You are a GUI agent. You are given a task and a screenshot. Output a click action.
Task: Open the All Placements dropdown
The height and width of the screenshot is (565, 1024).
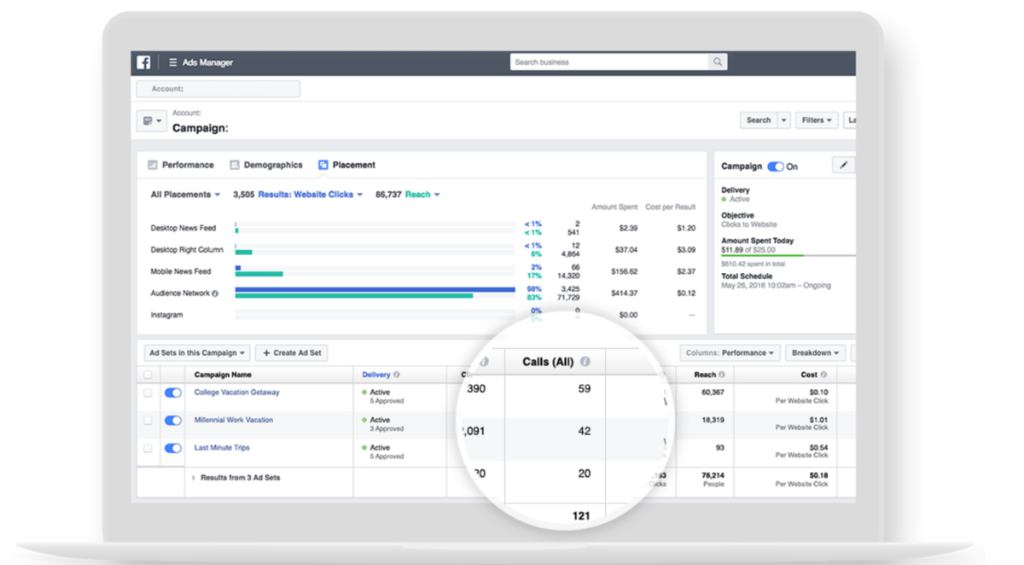point(185,195)
